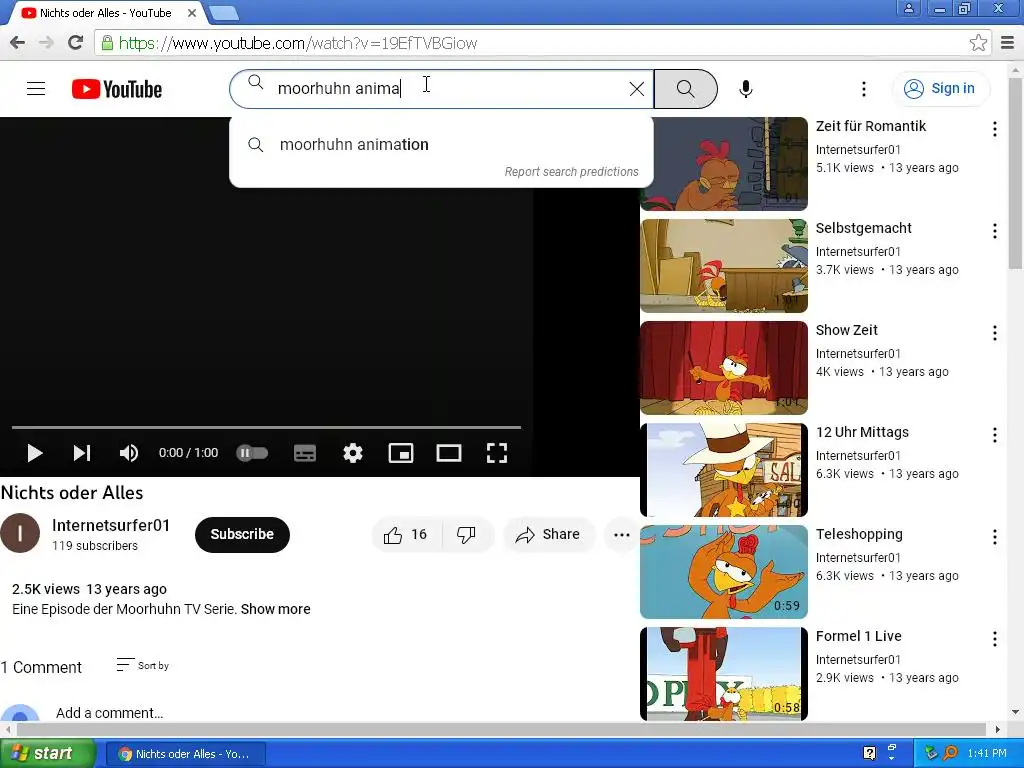The image size is (1024, 768).
Task: Open a new browser tab
Action: click(x=224, y=13)
